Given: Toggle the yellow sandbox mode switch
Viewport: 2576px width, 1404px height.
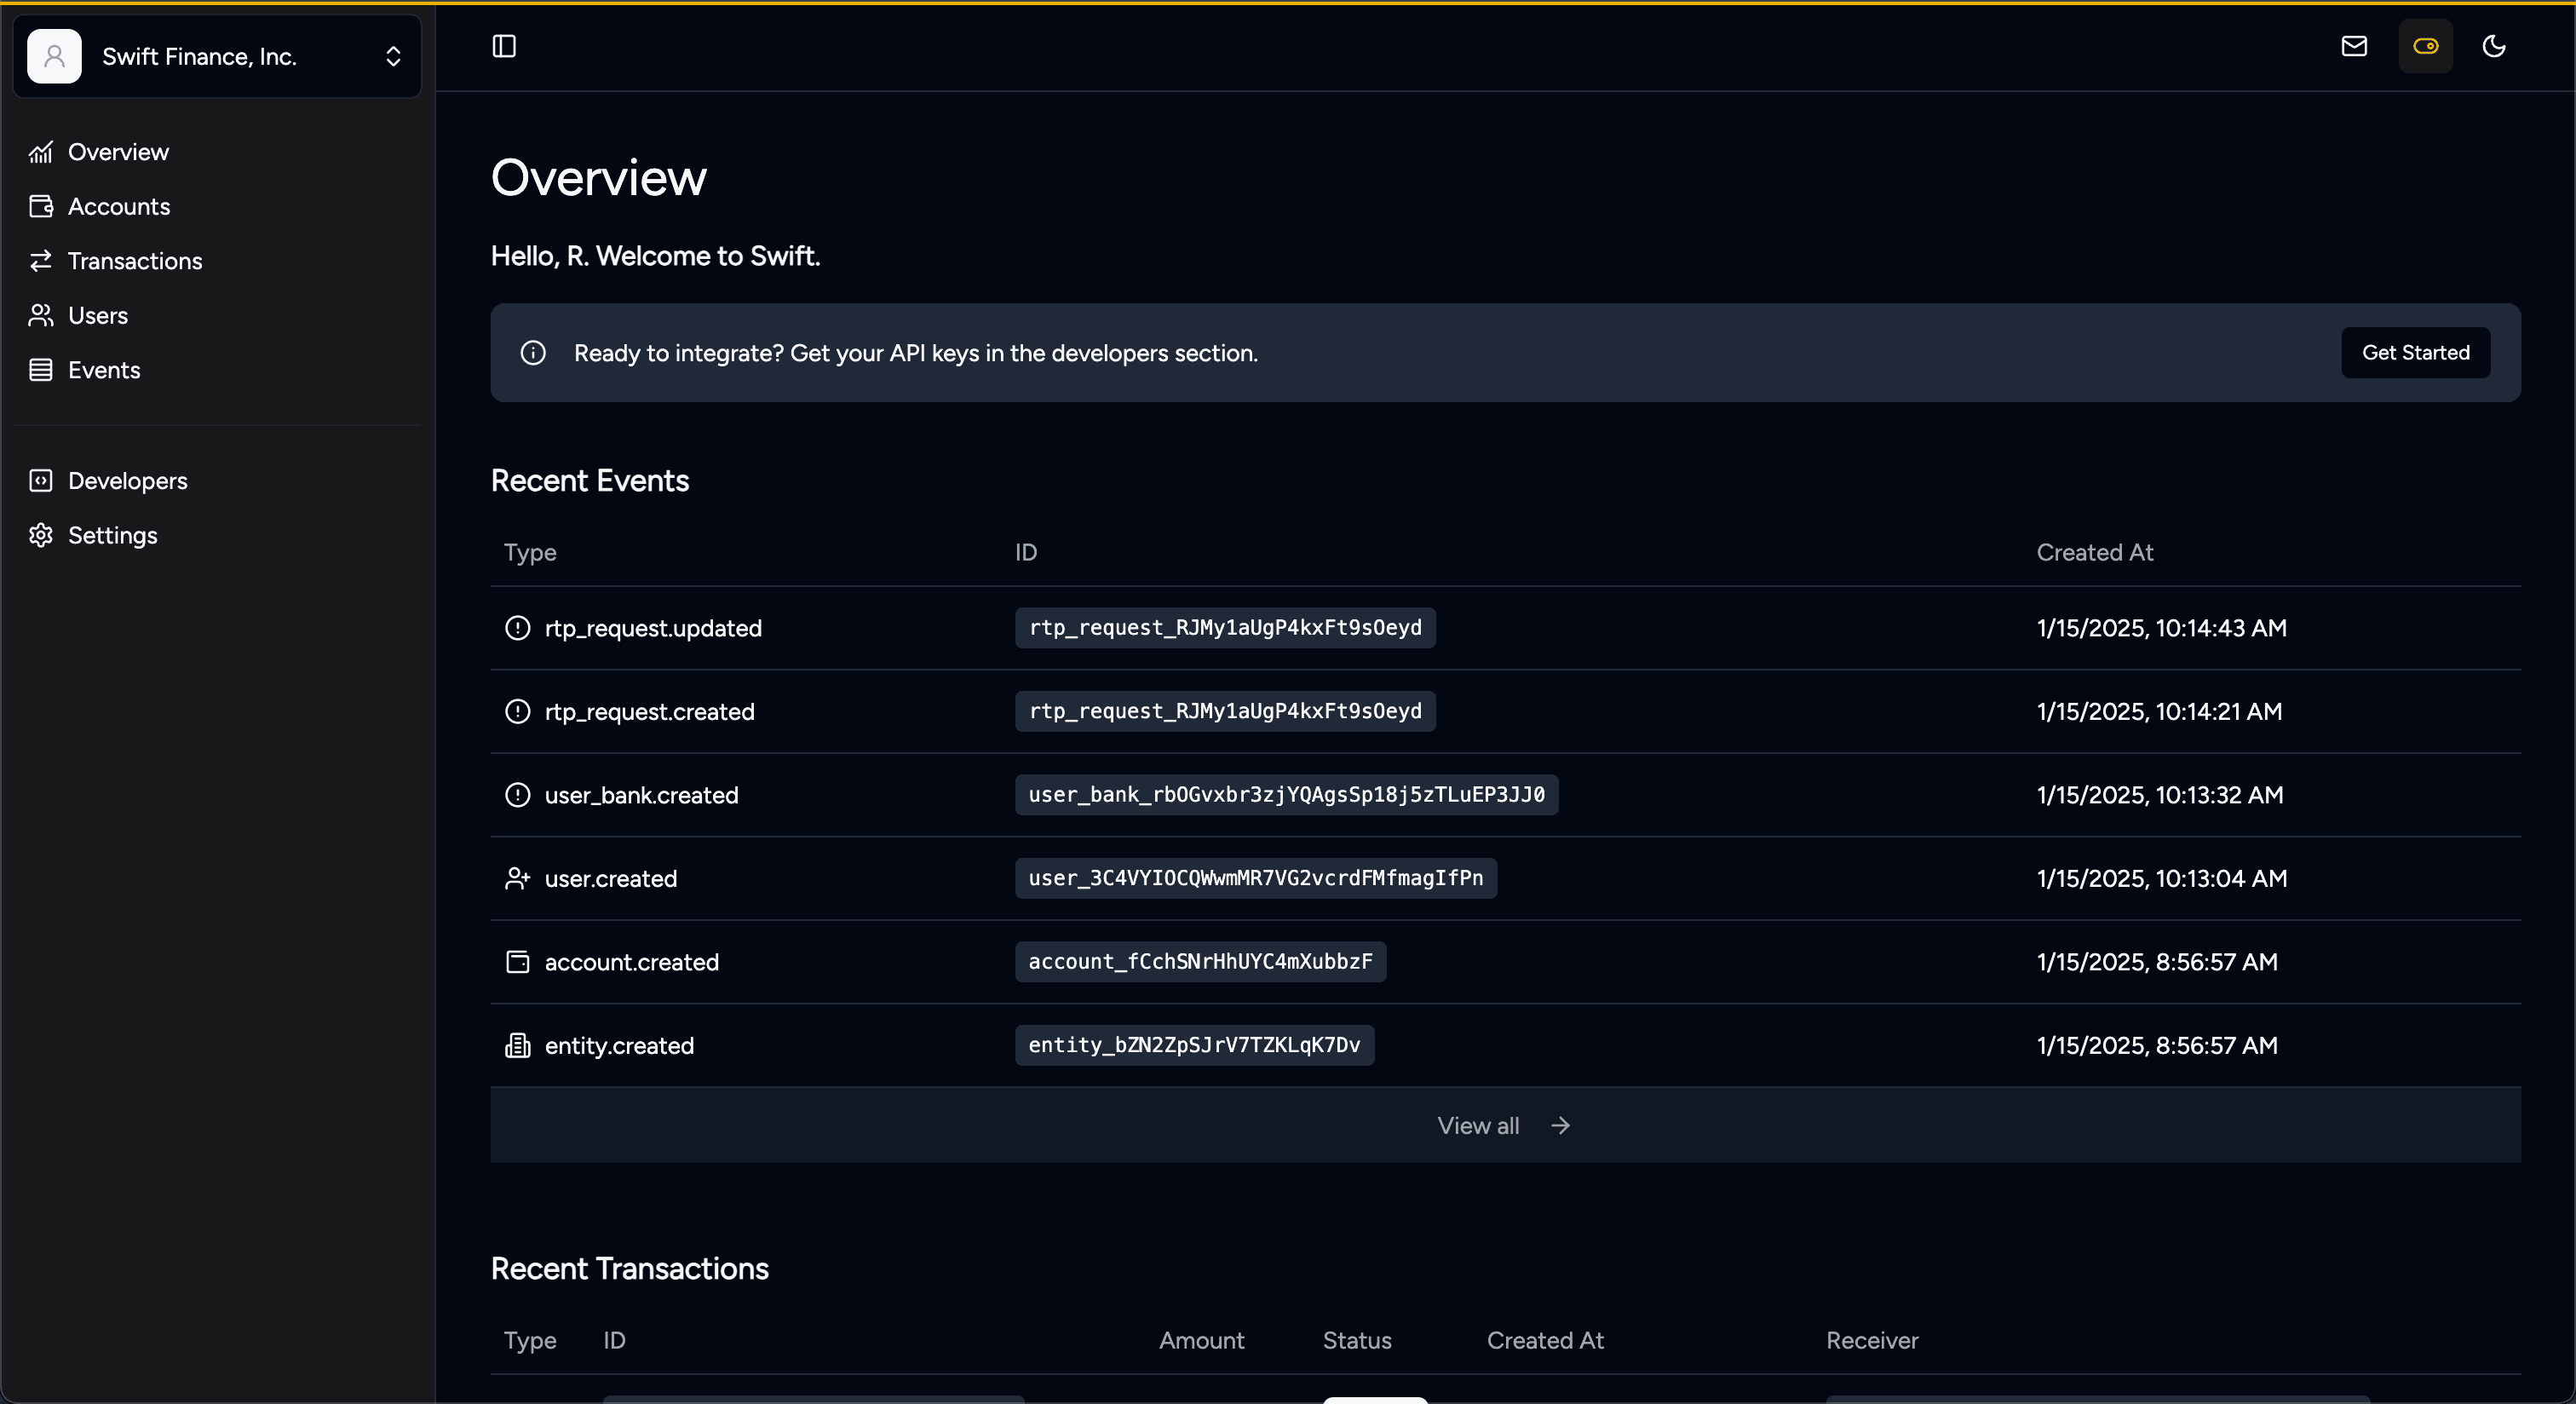Looking at the screenshot, I should 2425,46.
